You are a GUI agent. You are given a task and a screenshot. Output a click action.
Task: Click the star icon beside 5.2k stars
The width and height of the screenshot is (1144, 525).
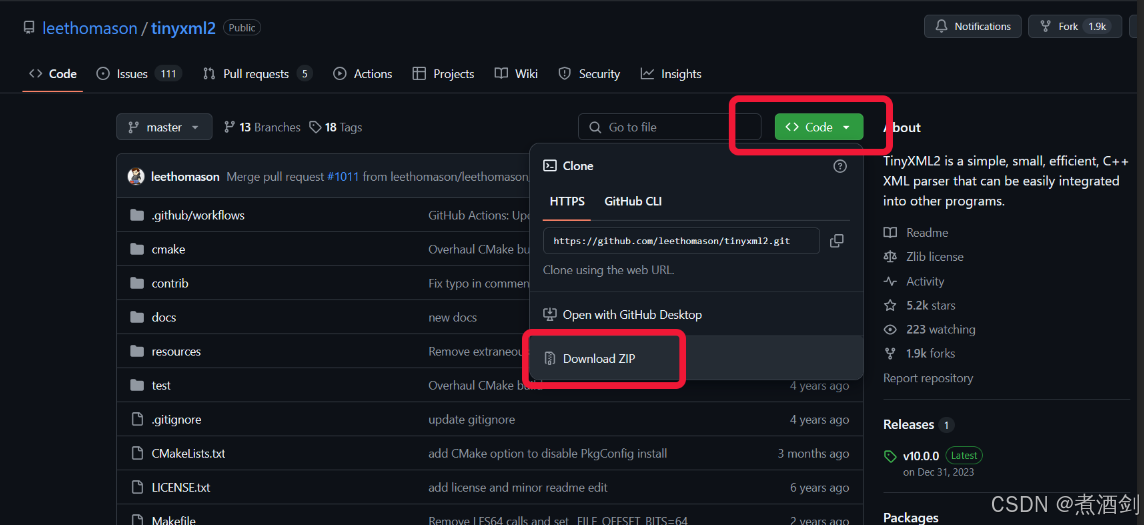(890, 306)
